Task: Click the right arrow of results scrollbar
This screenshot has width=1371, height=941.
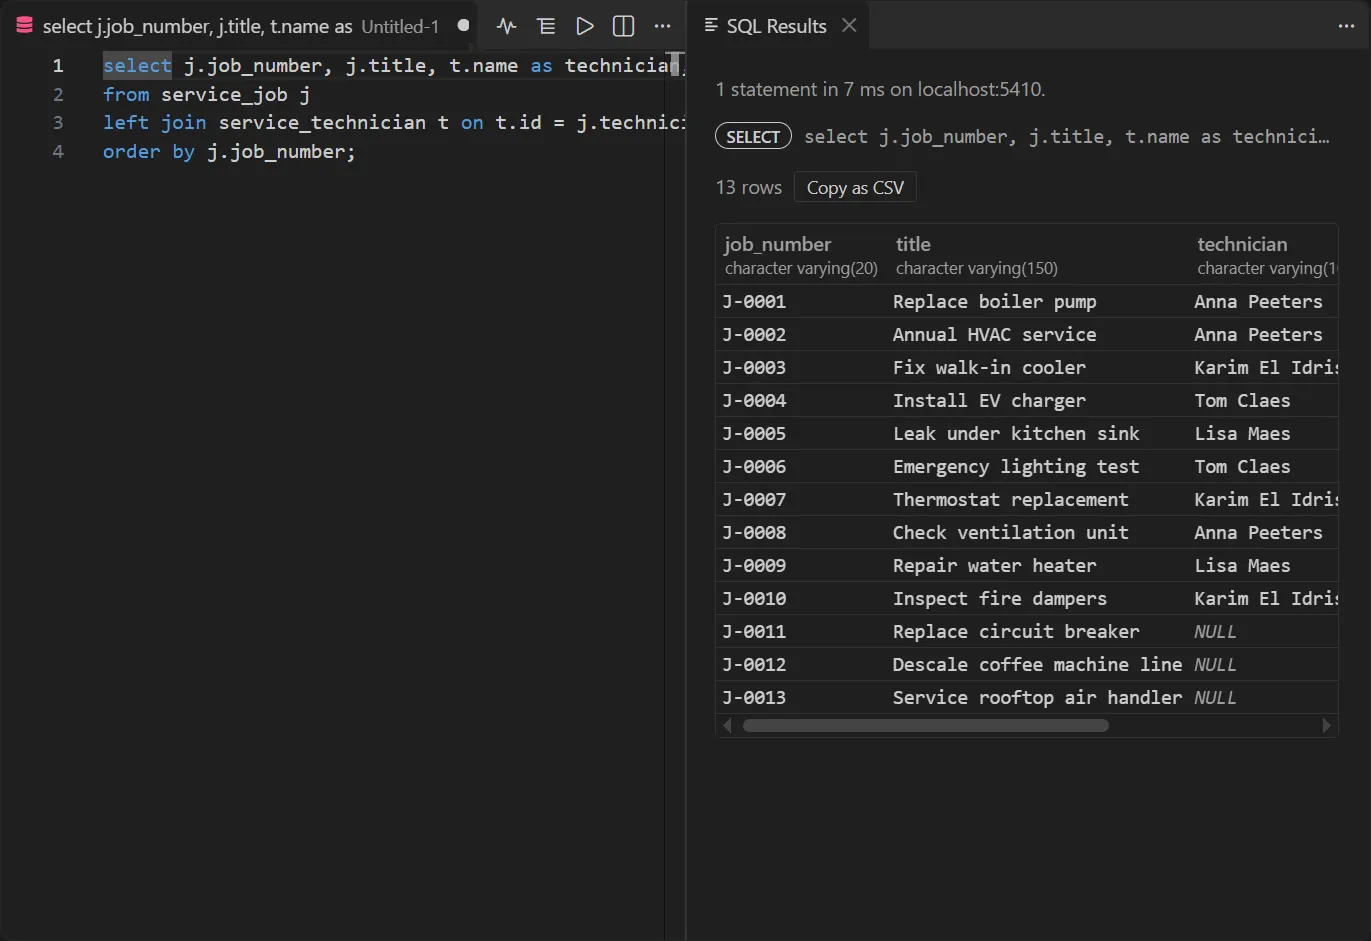Action: click(1327, 725)
